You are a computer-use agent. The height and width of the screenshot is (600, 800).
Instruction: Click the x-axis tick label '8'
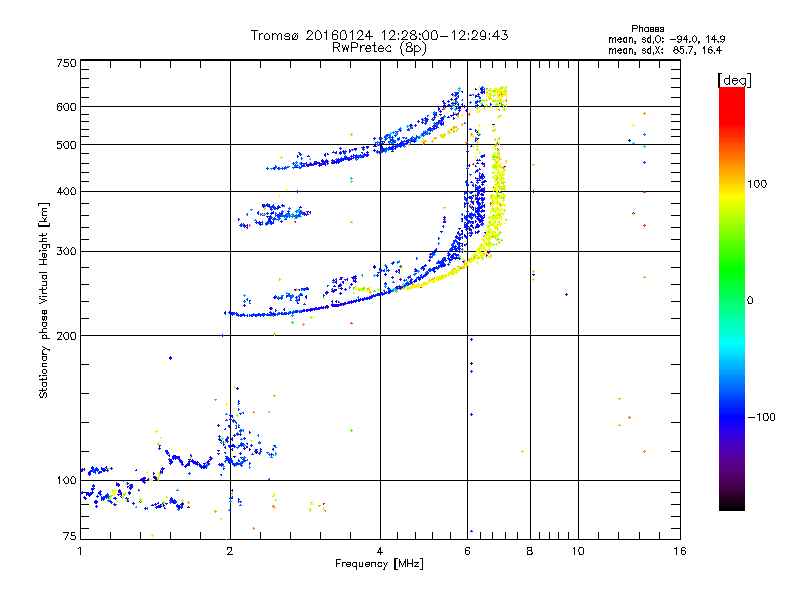[x=530, y=551]
